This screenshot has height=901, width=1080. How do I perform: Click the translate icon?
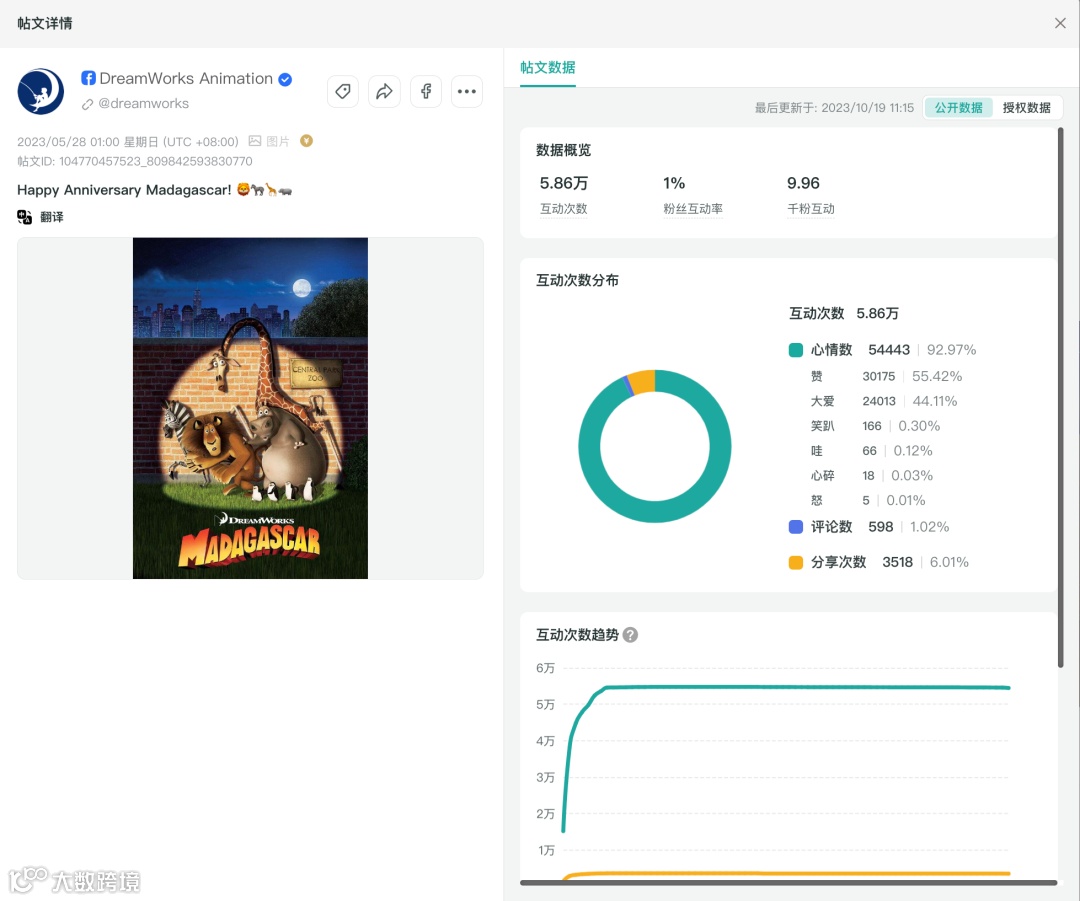[24, 217]
